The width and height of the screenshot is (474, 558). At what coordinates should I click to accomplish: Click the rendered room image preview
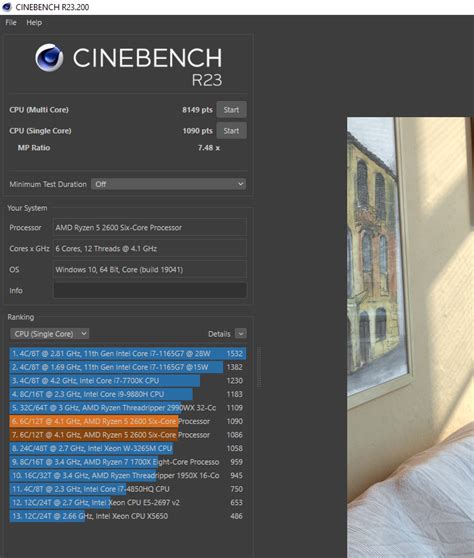[x=410, y=337]
